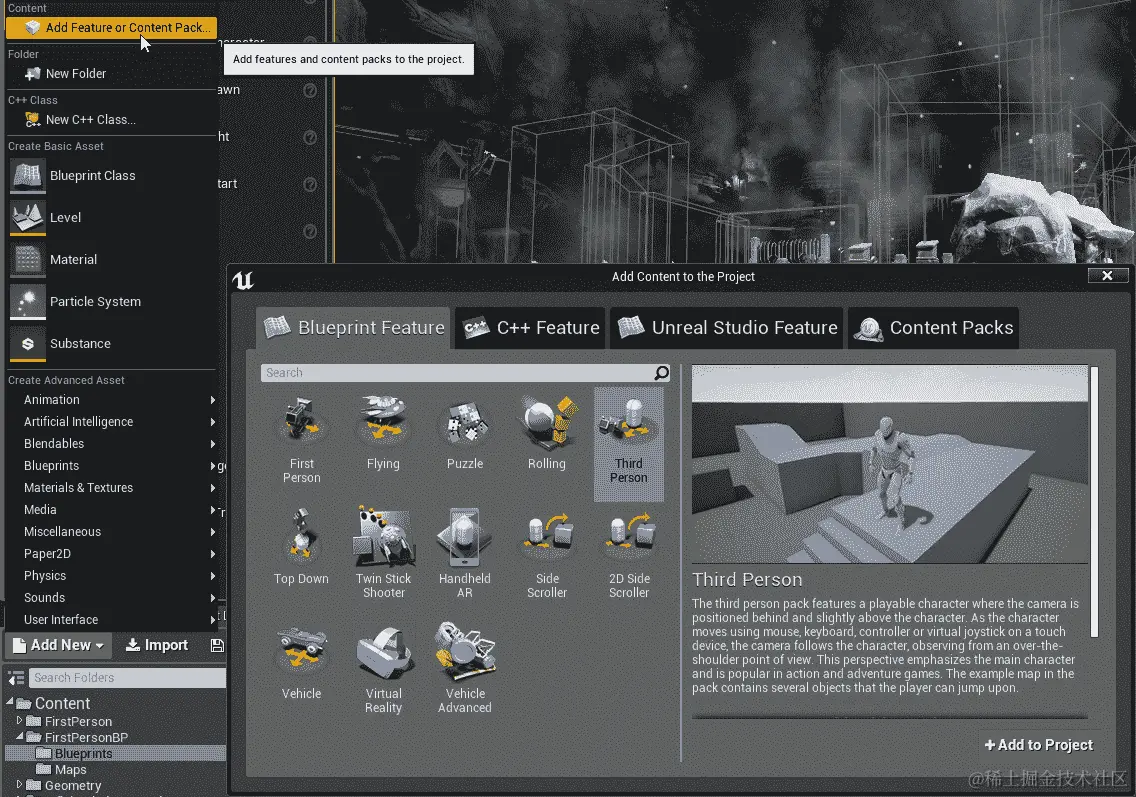Select the Vehicle Advanced template icon
1136x797 pixels.
point(464,650)
